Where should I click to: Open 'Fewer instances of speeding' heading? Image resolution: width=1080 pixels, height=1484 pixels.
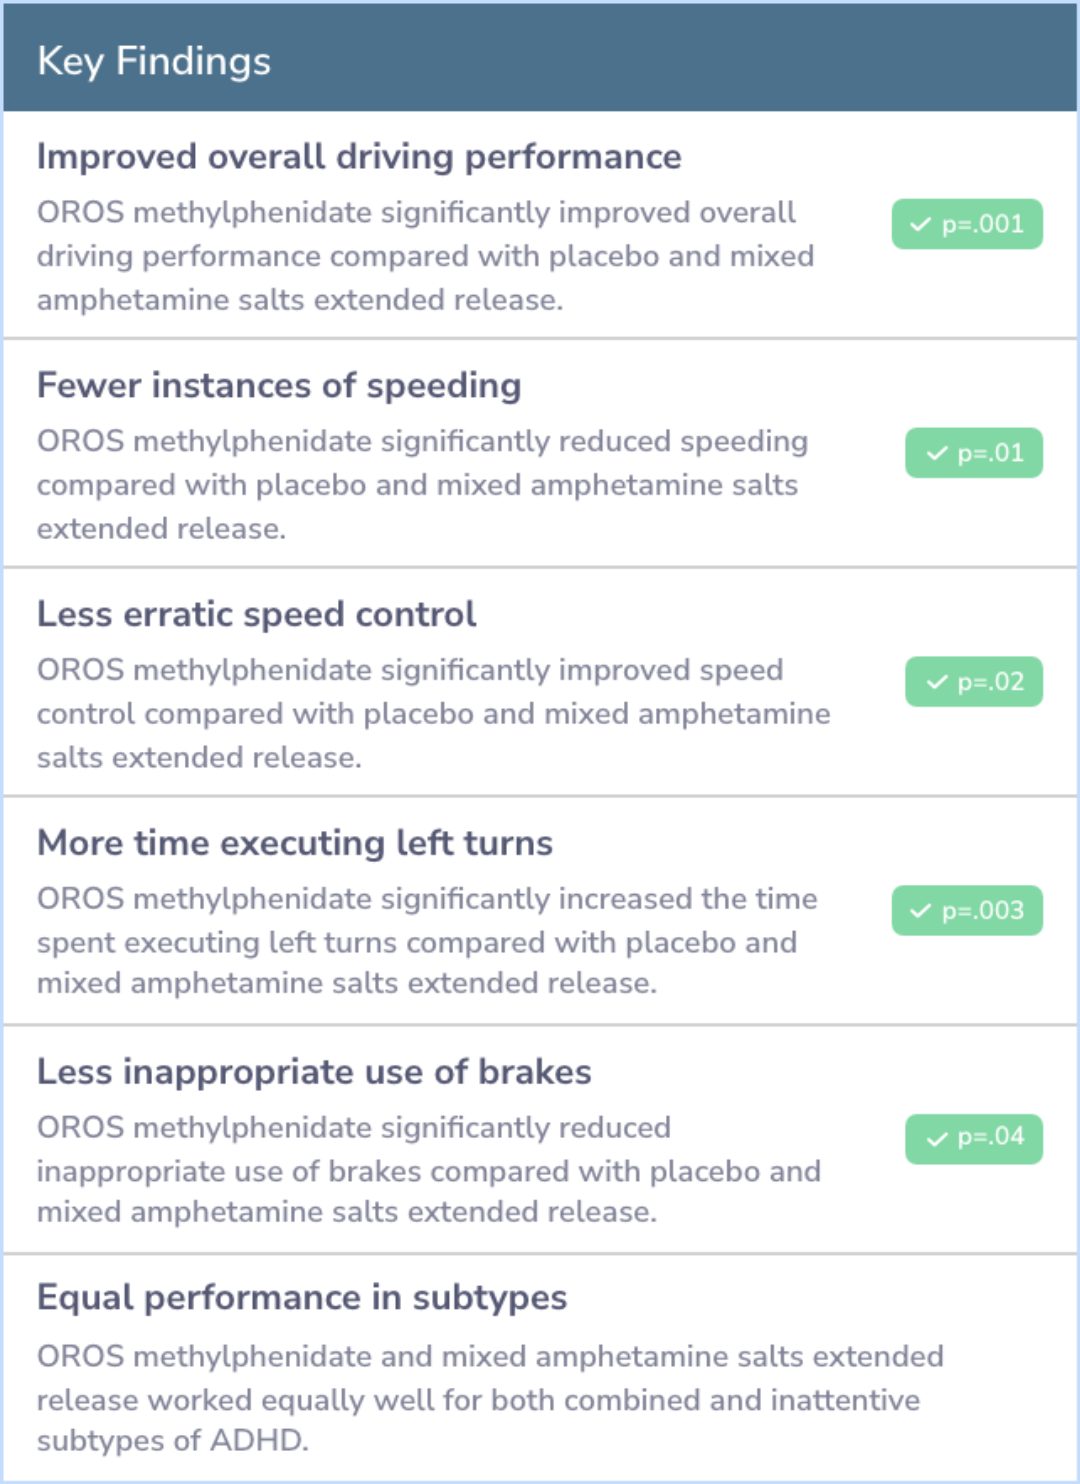point(279,386)
